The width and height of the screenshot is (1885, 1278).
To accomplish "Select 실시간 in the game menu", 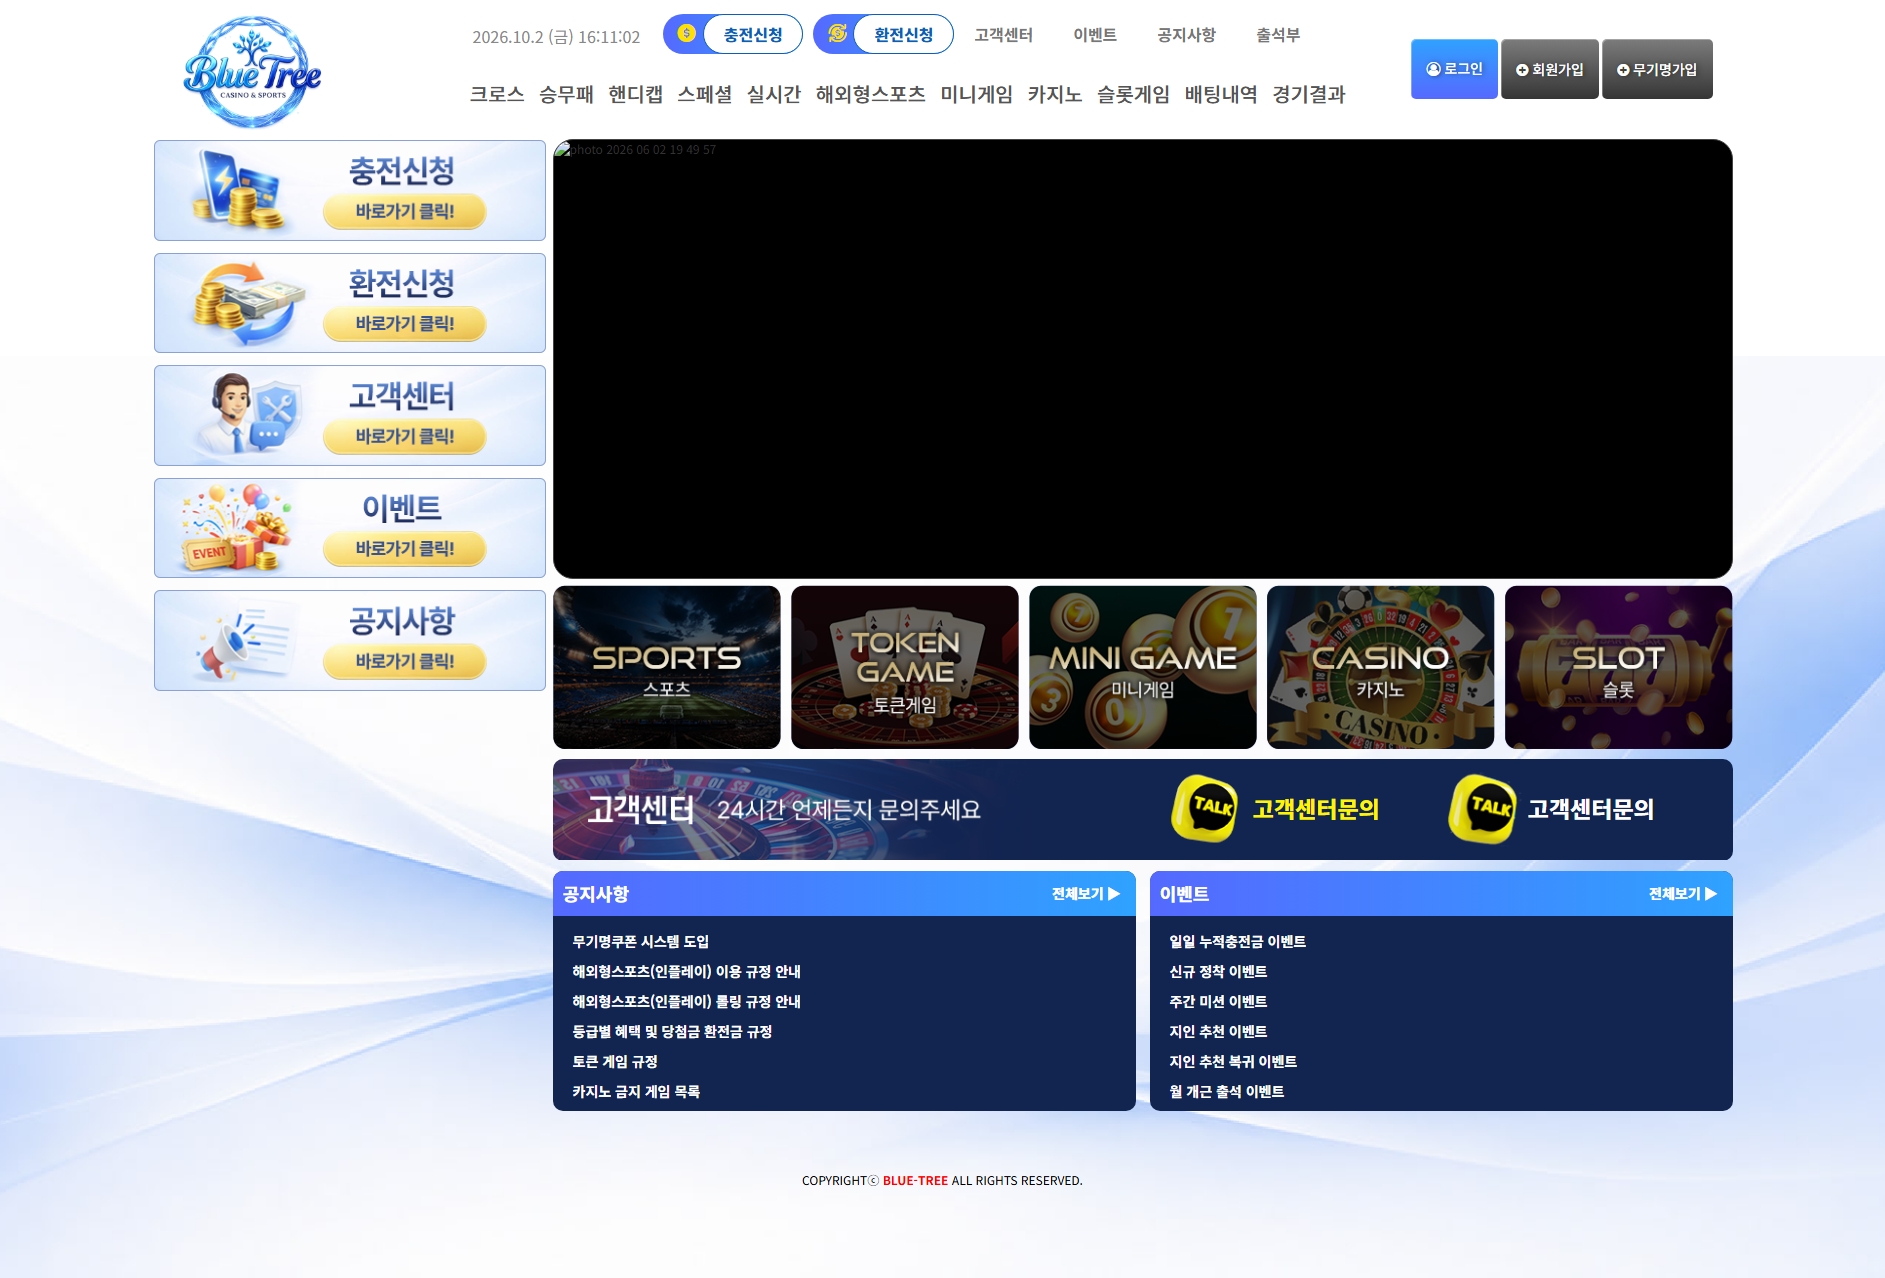I will (x=774, y=95).
